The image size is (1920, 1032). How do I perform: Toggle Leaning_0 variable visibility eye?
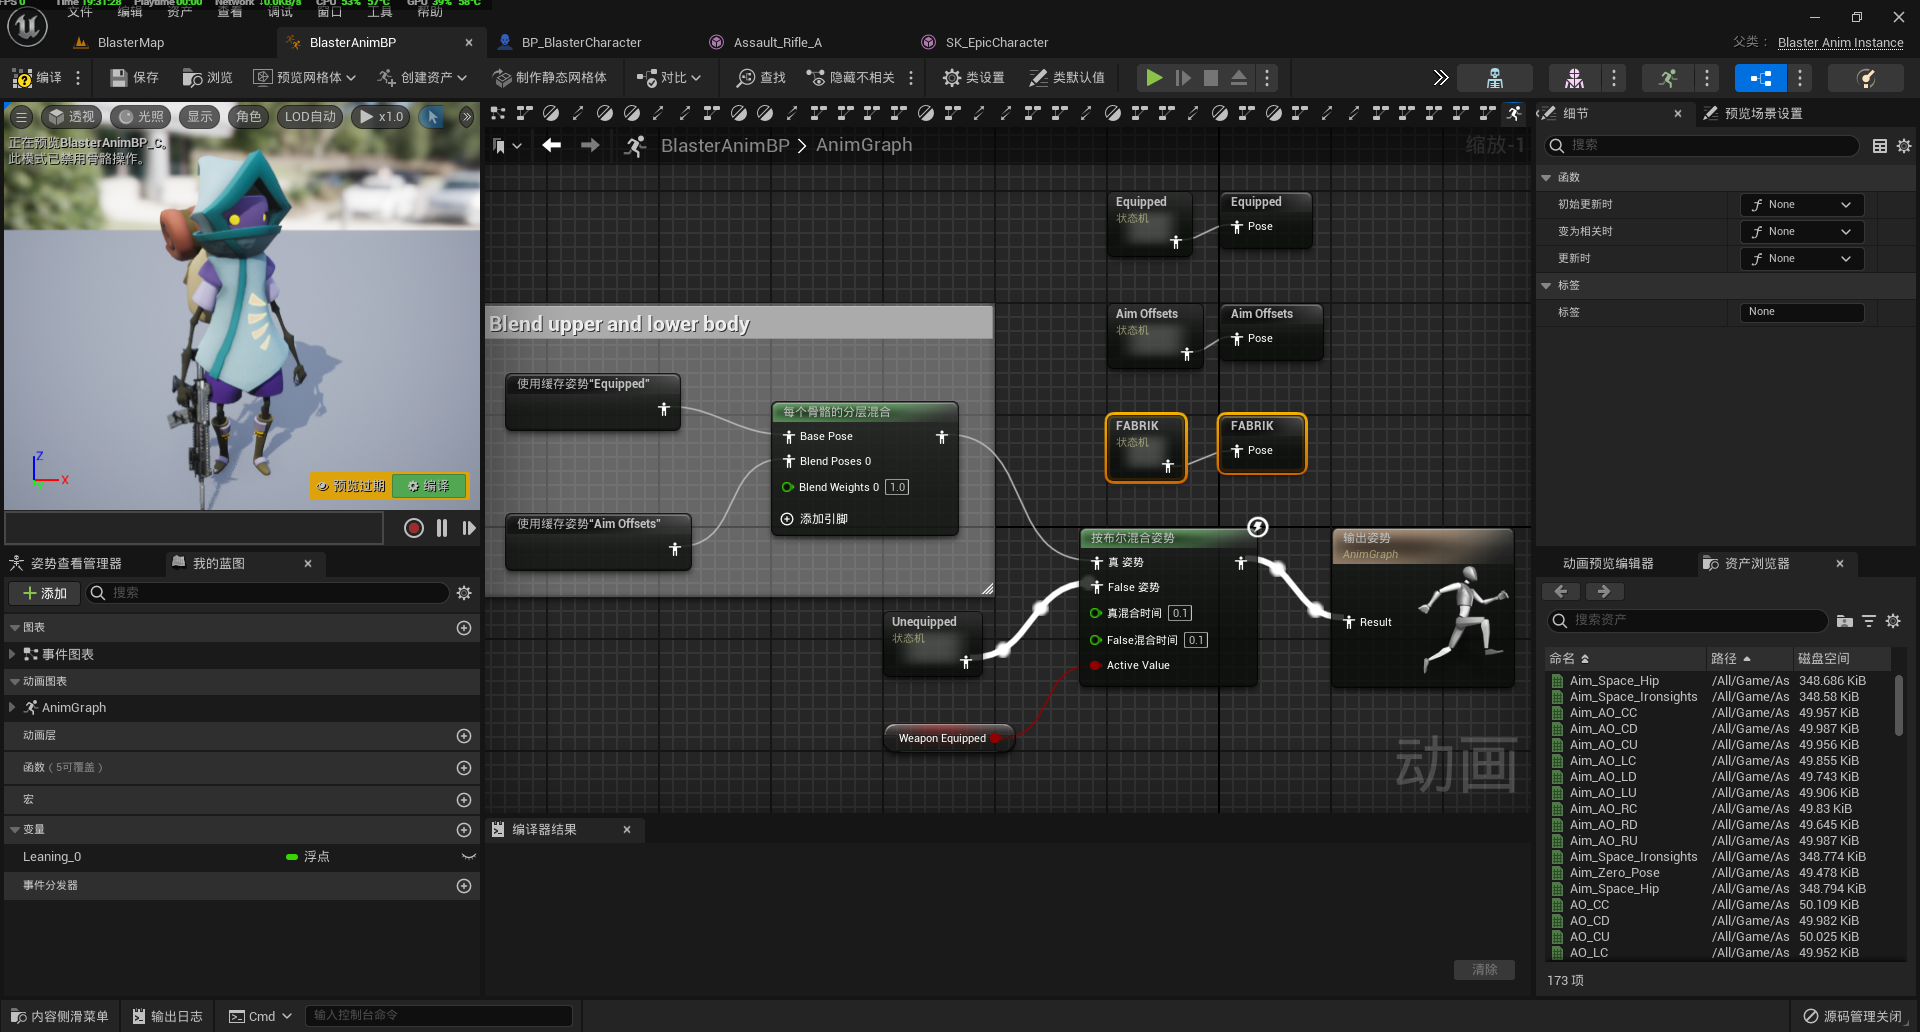(468, 857)
